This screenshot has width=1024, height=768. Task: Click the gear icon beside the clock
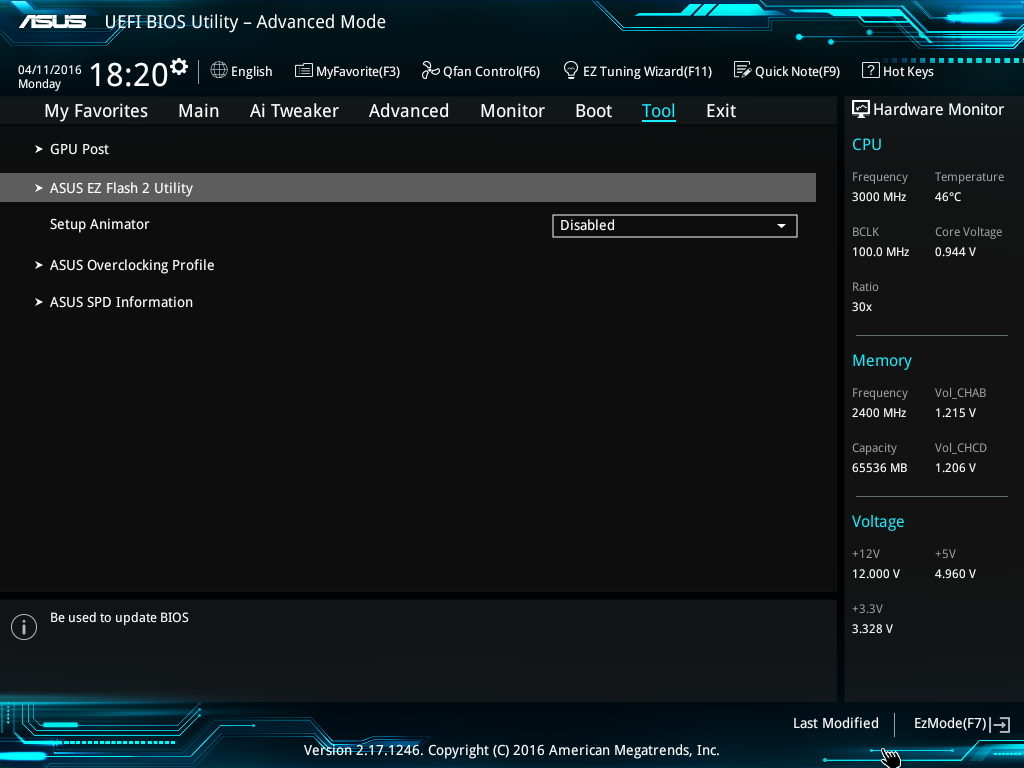(x=179, y=67)
